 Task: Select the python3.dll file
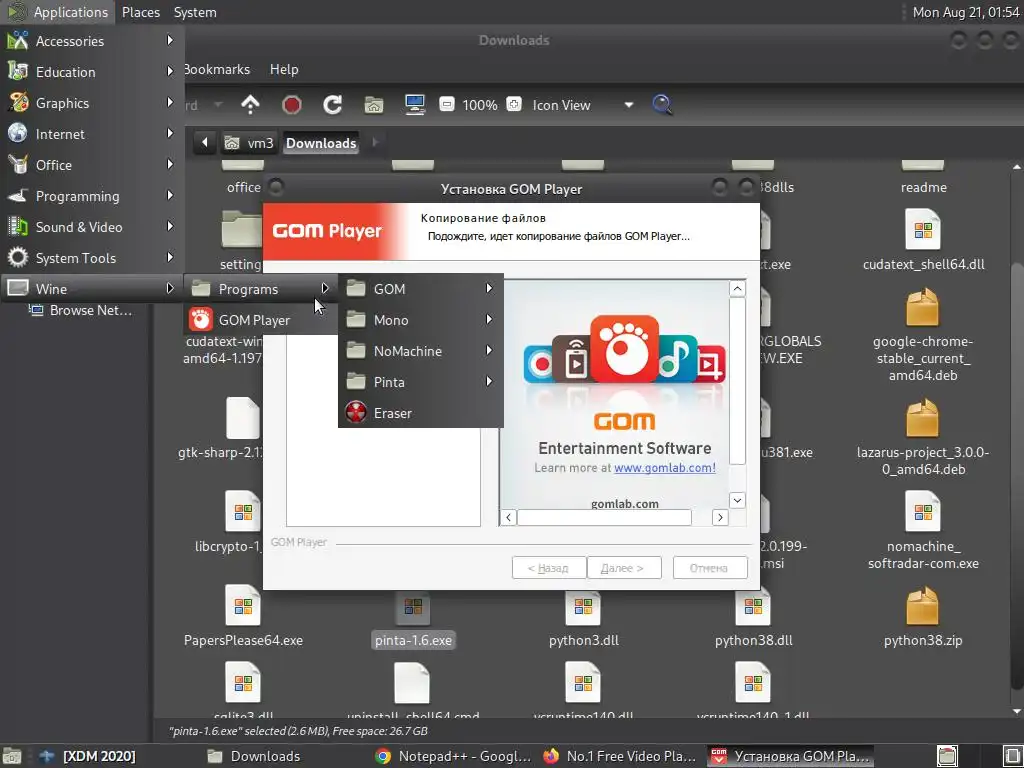click(x=583, y=618)
